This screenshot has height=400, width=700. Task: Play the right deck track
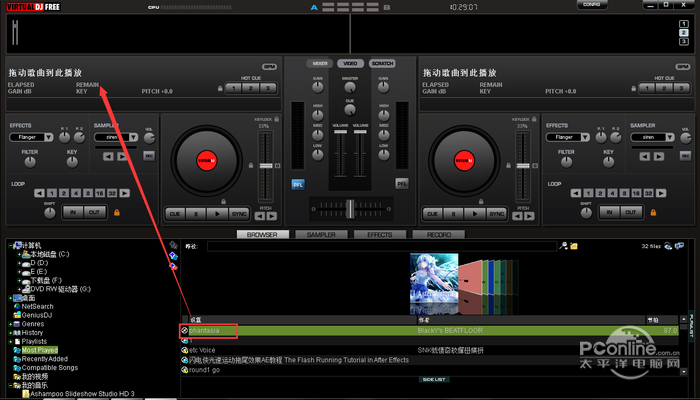coord(475,214)
